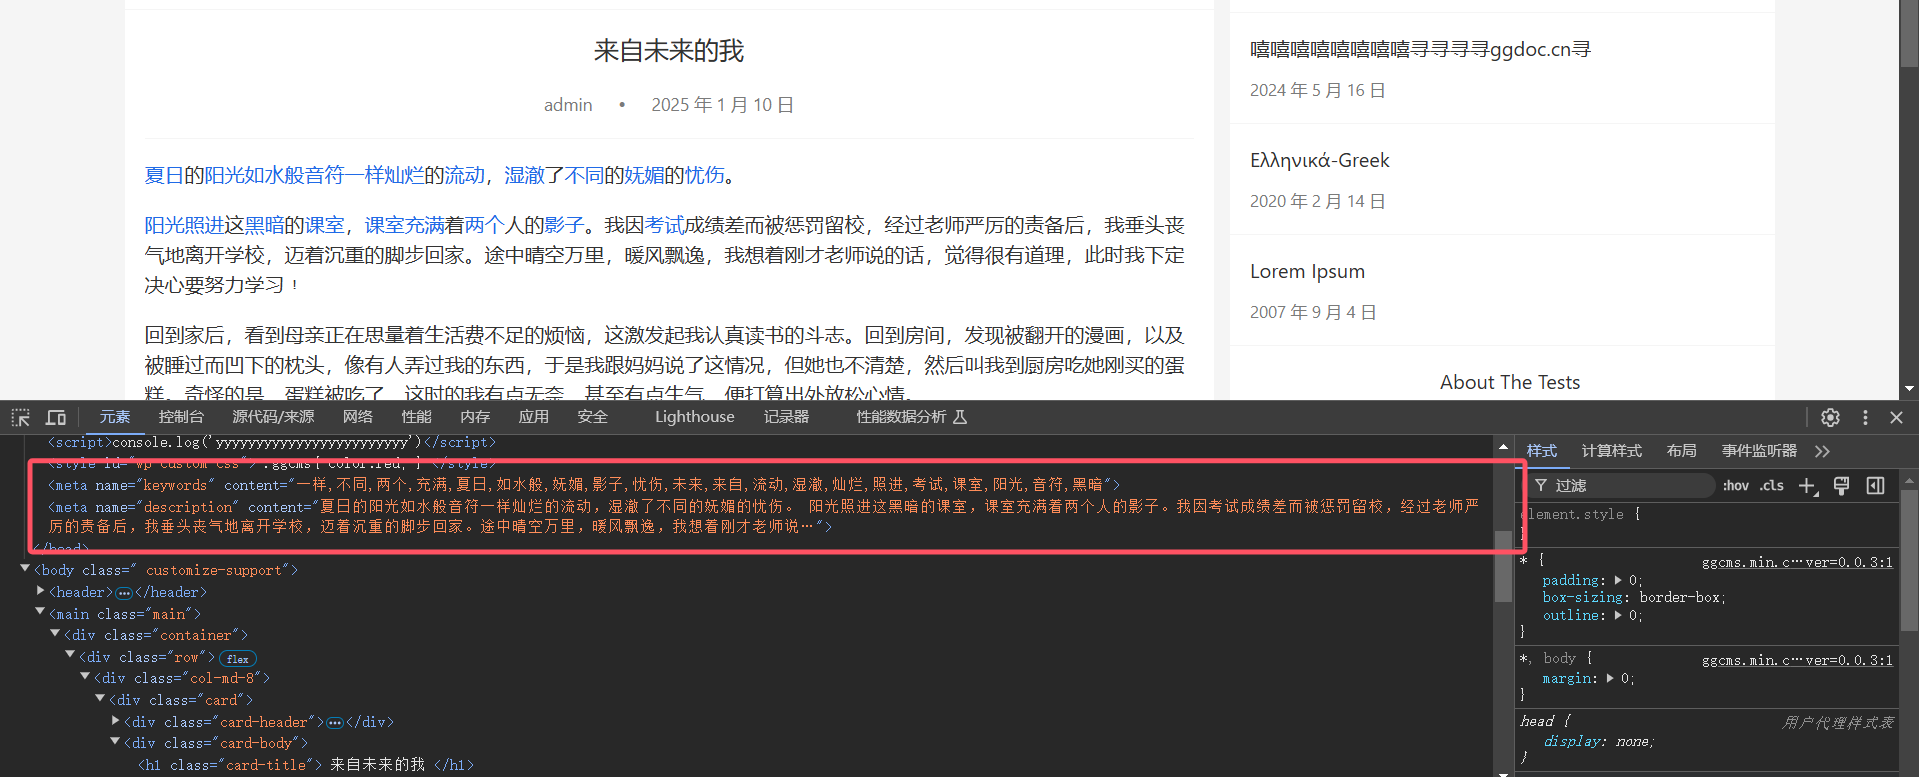The height and width of the screenshot is (777, 1919).
Task: Collapse the main class=main node
Action: (41, 612)
